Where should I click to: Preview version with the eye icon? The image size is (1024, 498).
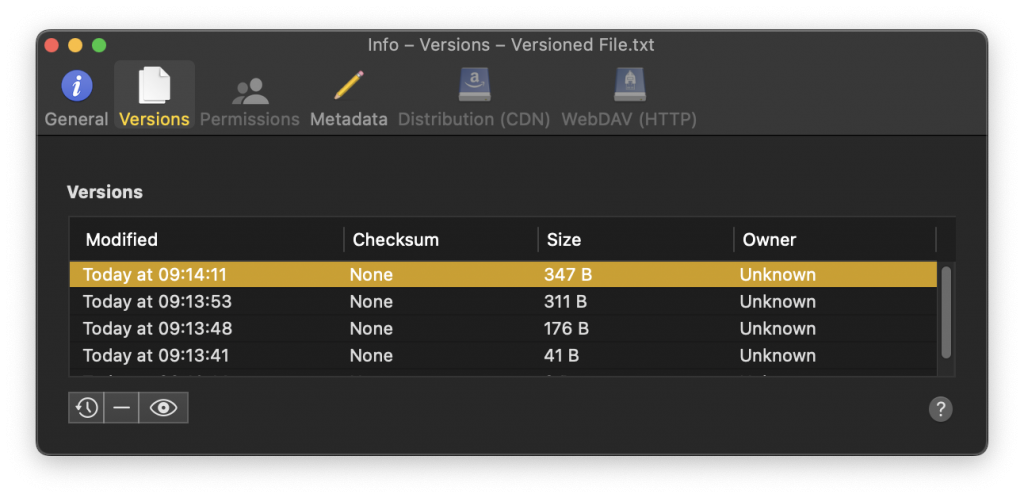pos(163,408)
